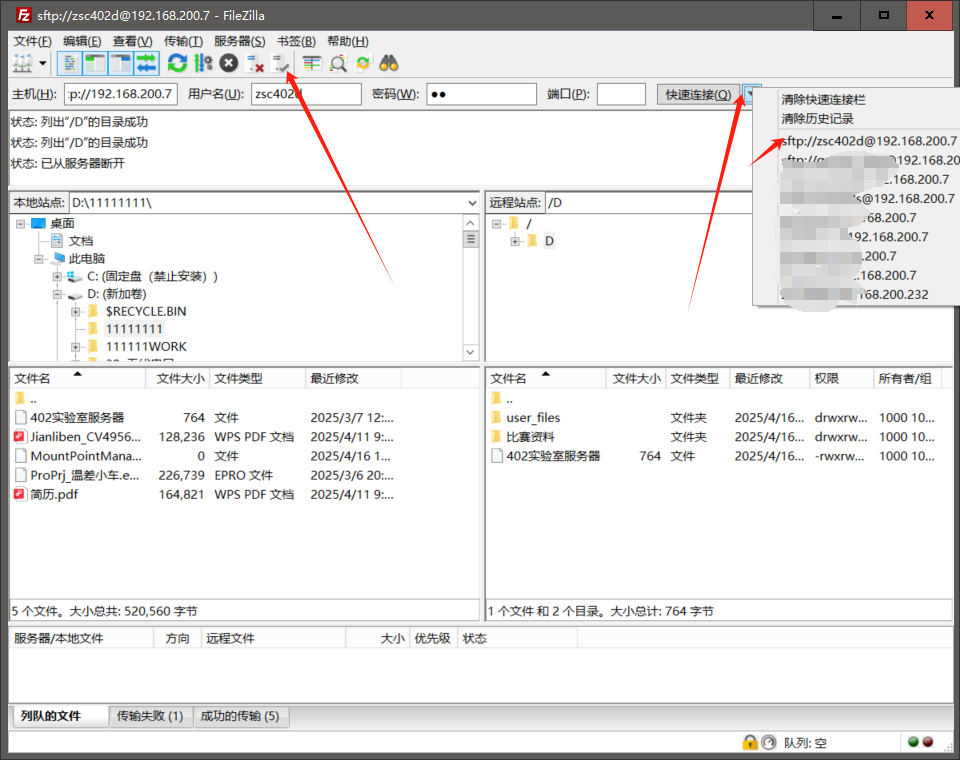The height and width of the screenshot is (760, 960).
Task: Click the 用户名 username field
Action: click(x=306, y=94)
